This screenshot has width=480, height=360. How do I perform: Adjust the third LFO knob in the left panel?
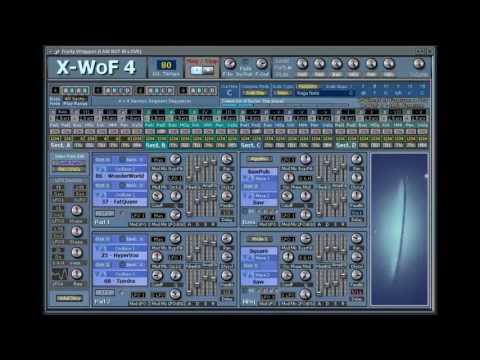point(77,253)
